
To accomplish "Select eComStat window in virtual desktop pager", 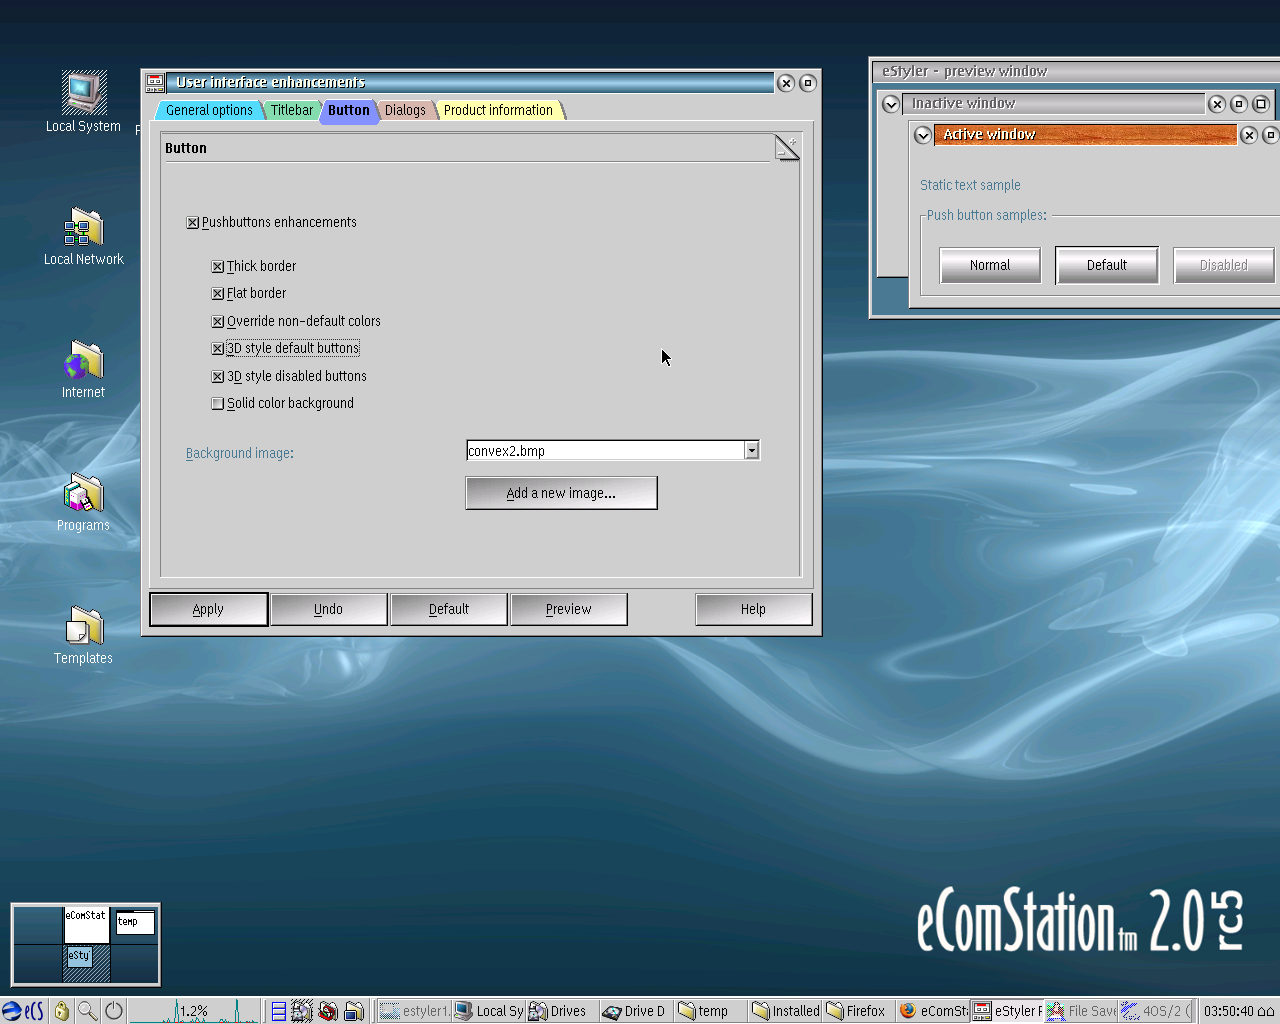I will click(86, 925).
